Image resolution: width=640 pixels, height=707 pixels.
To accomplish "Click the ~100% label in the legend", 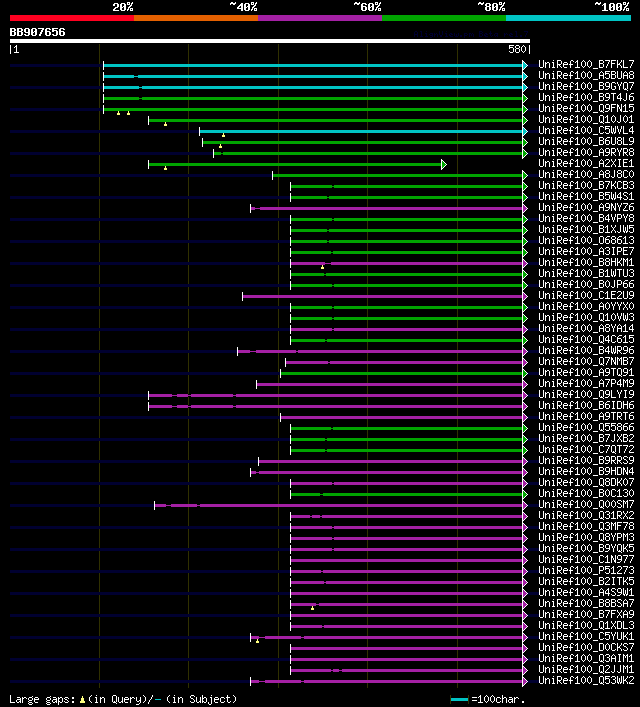I will pyautogui.click(x=612, y=7).
